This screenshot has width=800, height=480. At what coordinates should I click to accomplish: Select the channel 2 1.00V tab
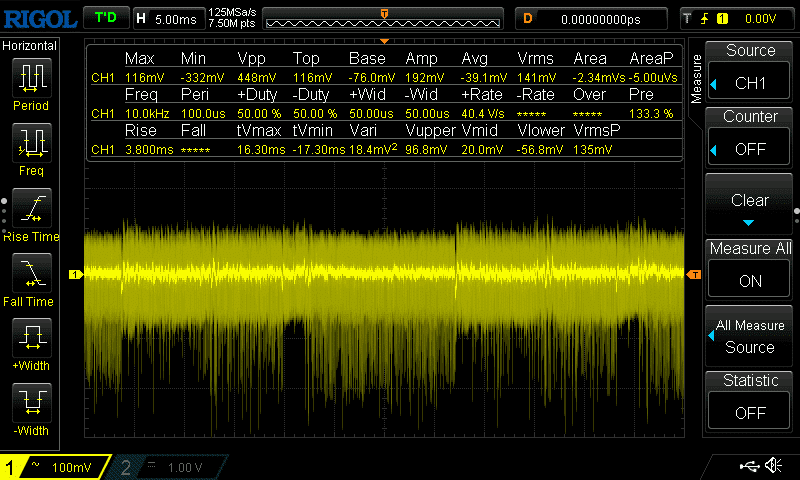170,467
